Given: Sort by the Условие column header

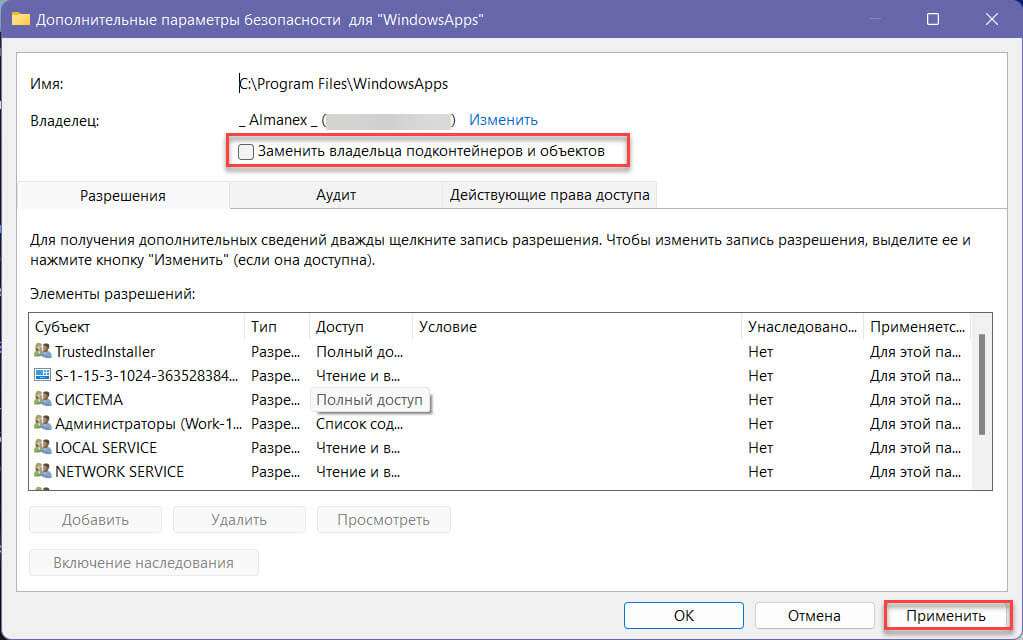Looking at the screenshot, I should 577,327.
